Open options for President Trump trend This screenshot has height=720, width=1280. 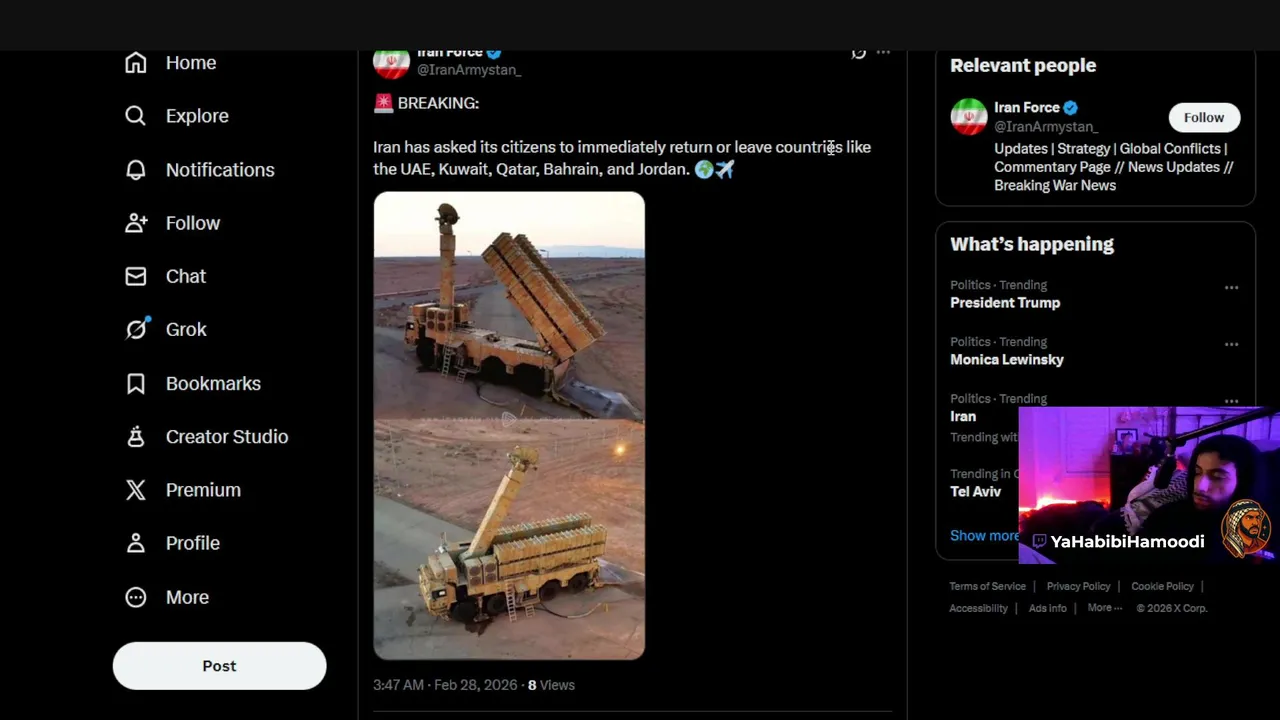click(1231, 288)
